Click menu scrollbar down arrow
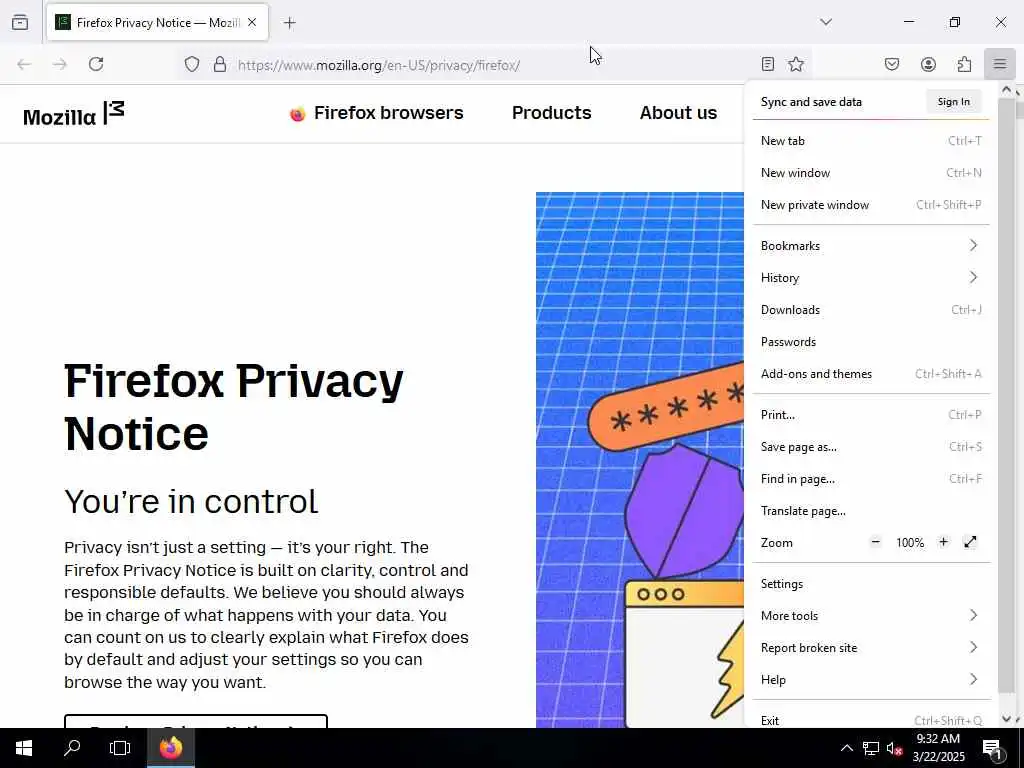This screenshot has height=768, width=1024. (1006, 719)
